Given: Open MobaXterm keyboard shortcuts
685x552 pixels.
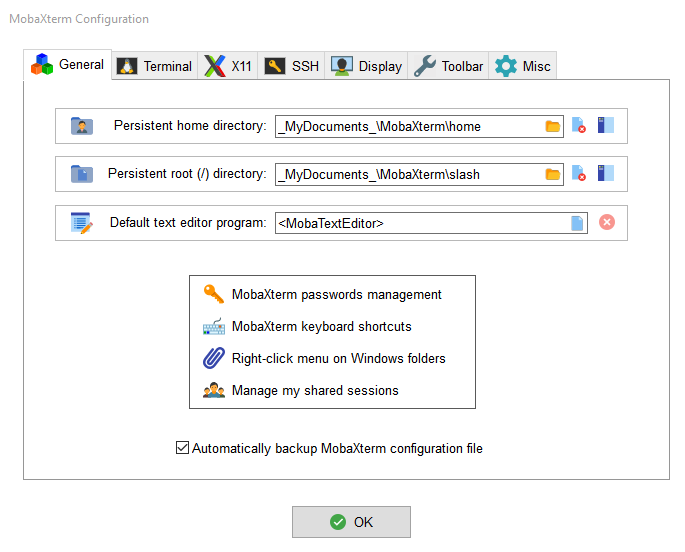Looking at the screenshot, I should point(321,326).
